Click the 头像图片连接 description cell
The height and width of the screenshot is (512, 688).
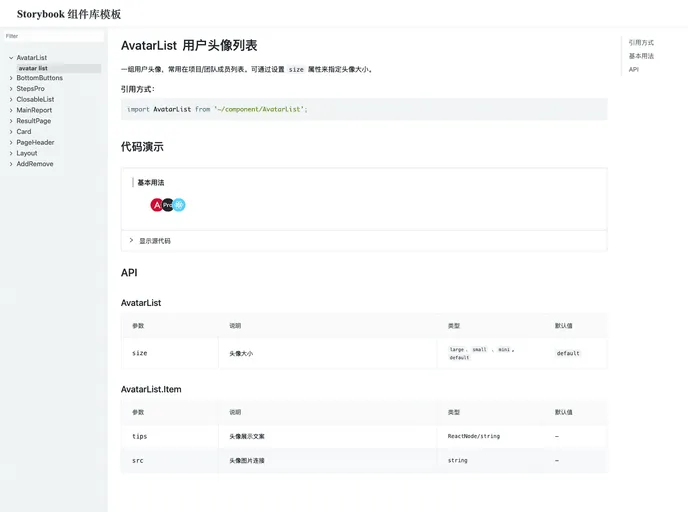[x=327, y=460]
